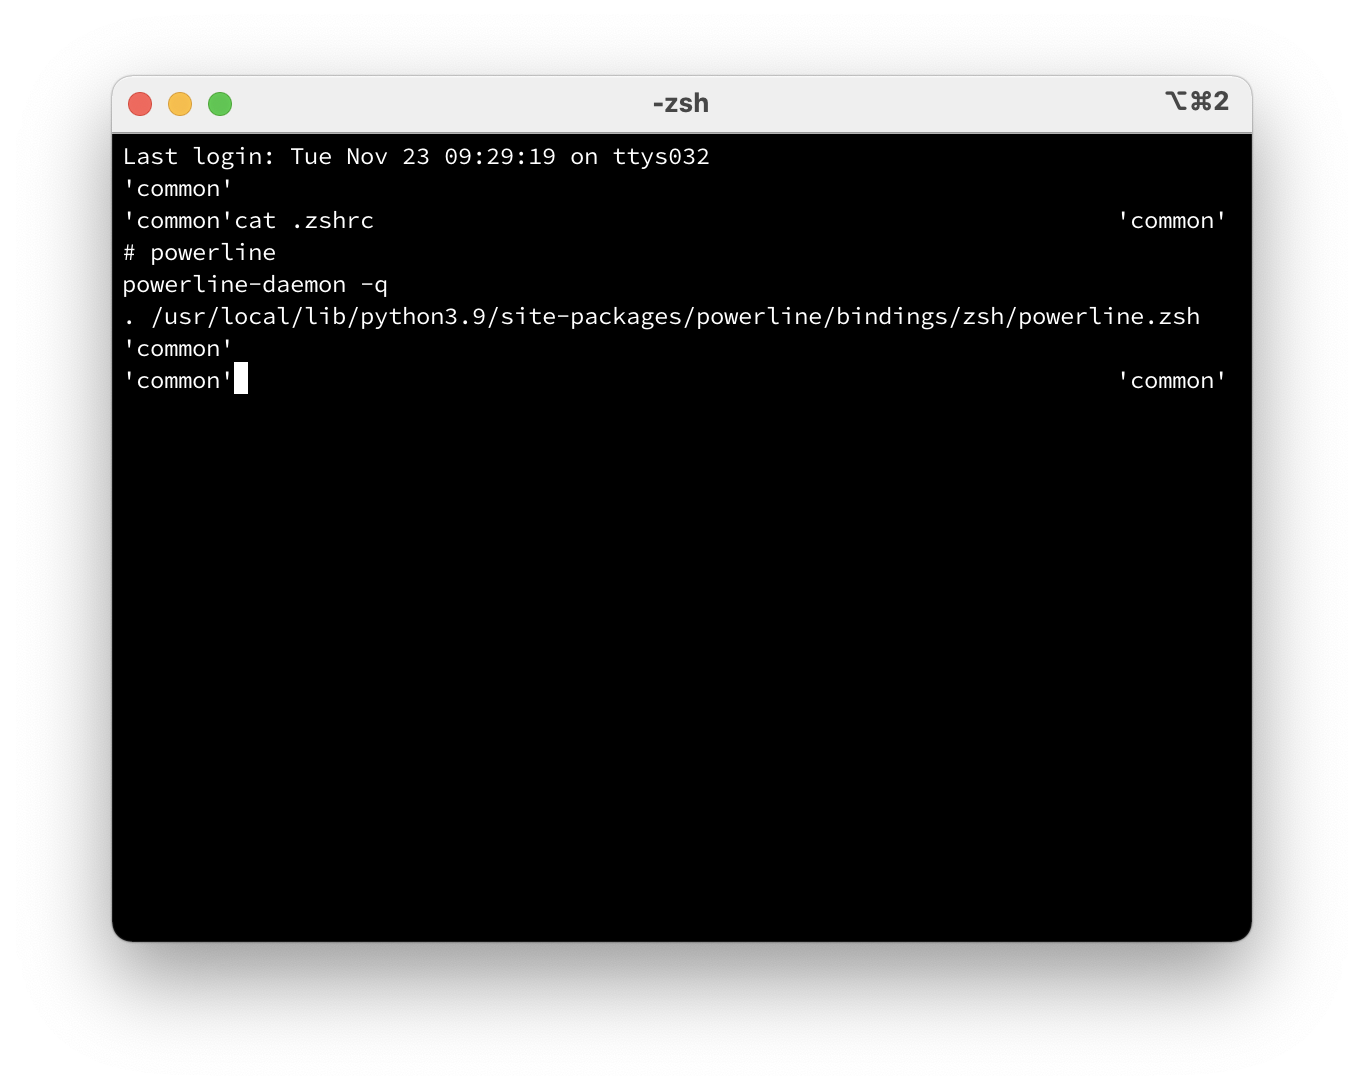Image resolution: width=1364 pixels, height=1090 pixels.
Task: Select the -zsh window title text
Action: point(680,102)
